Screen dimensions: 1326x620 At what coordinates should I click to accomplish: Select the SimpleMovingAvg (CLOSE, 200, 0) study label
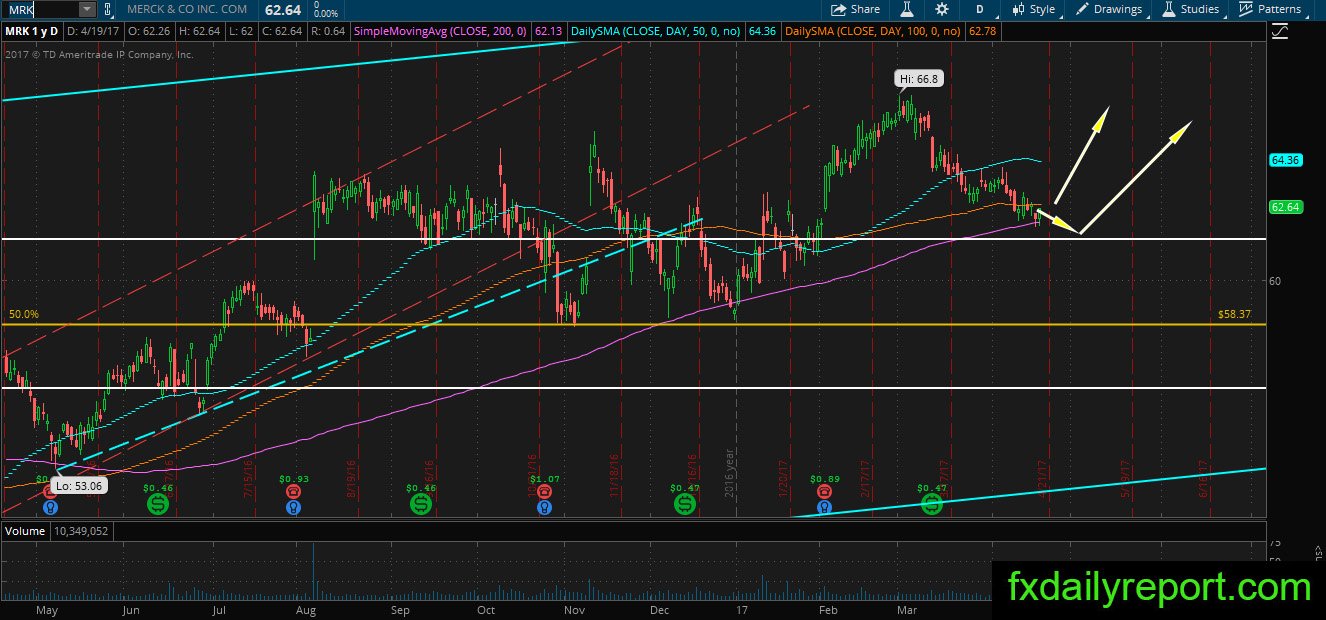[x=438, y=32]
